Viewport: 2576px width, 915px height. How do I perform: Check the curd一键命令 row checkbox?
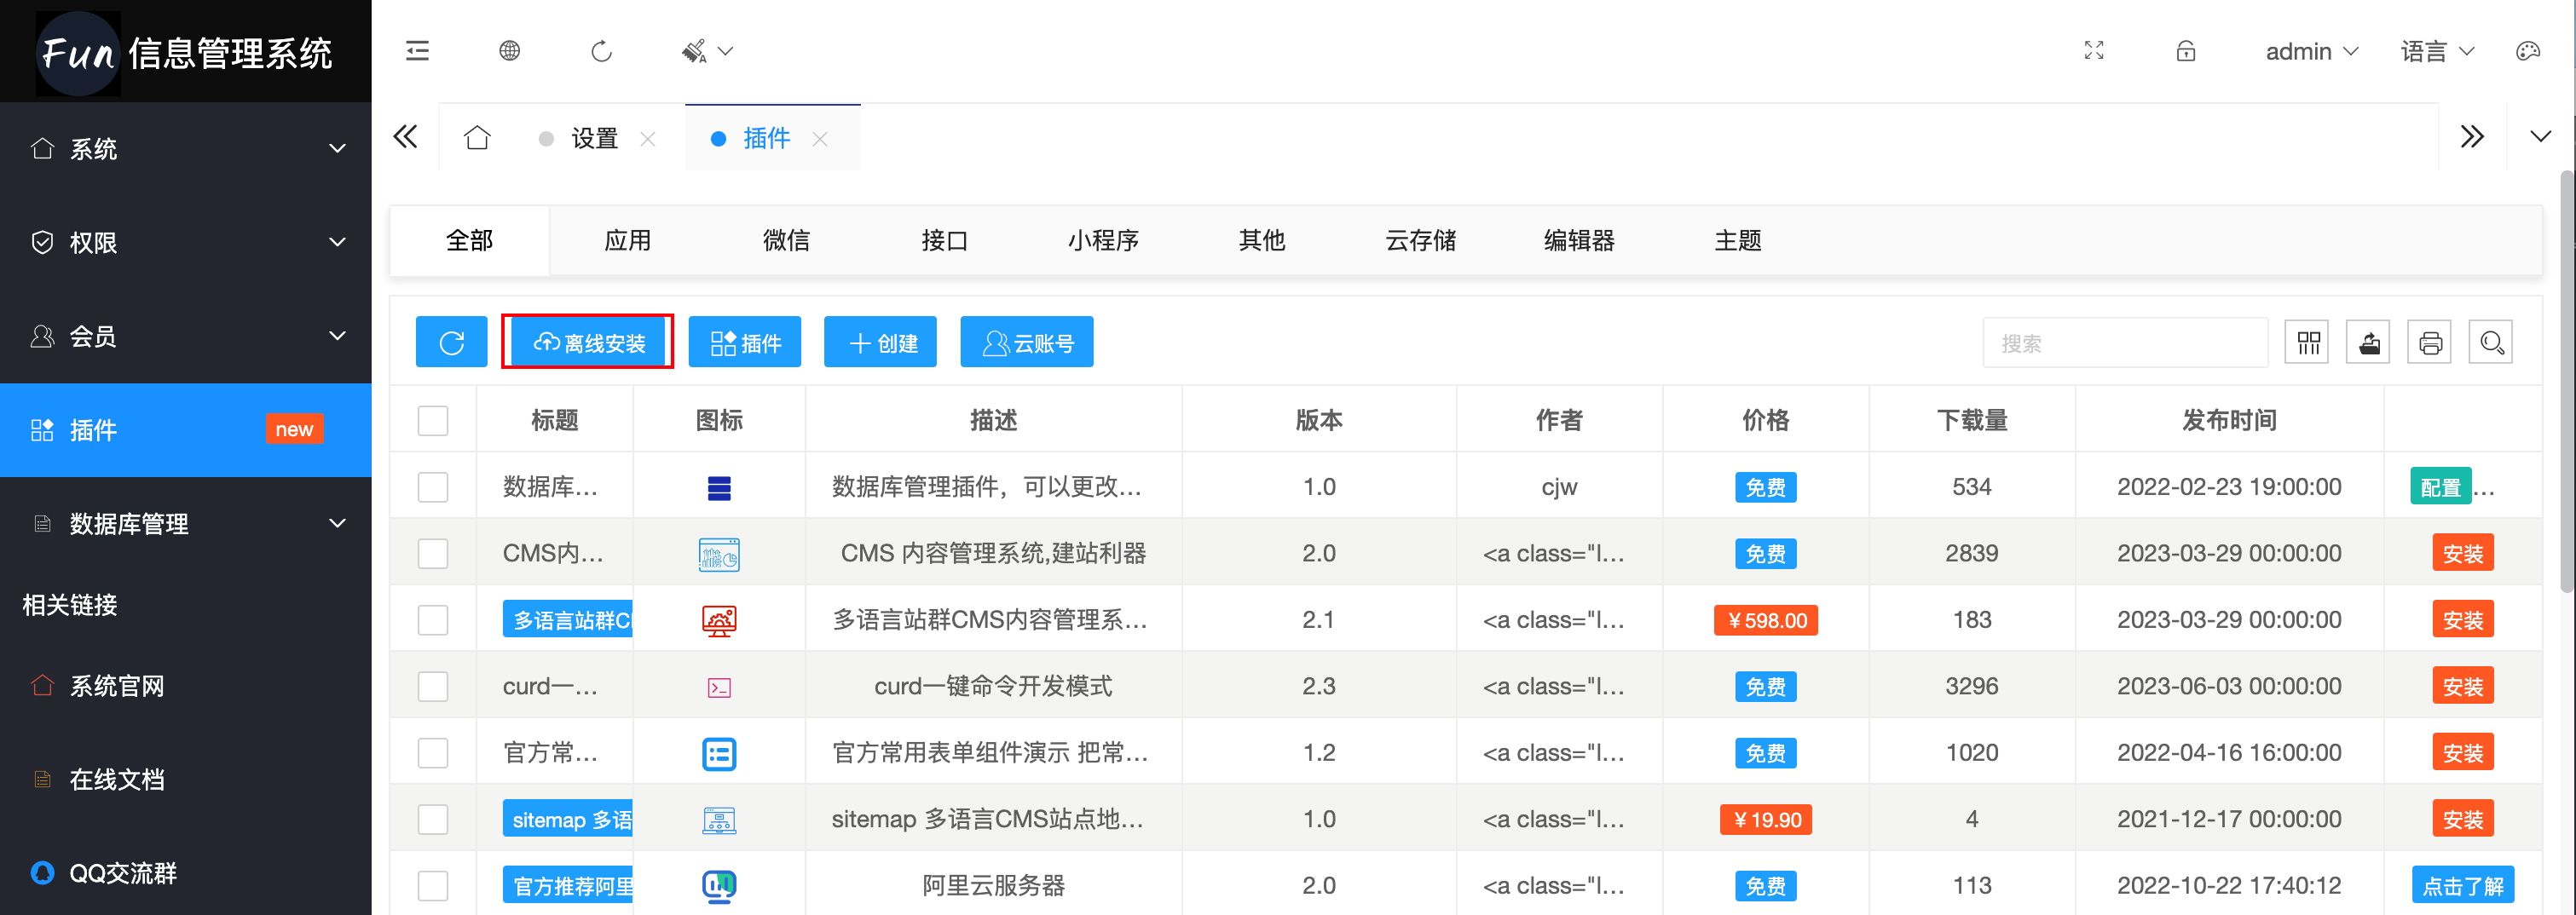[x=433, y=687]
